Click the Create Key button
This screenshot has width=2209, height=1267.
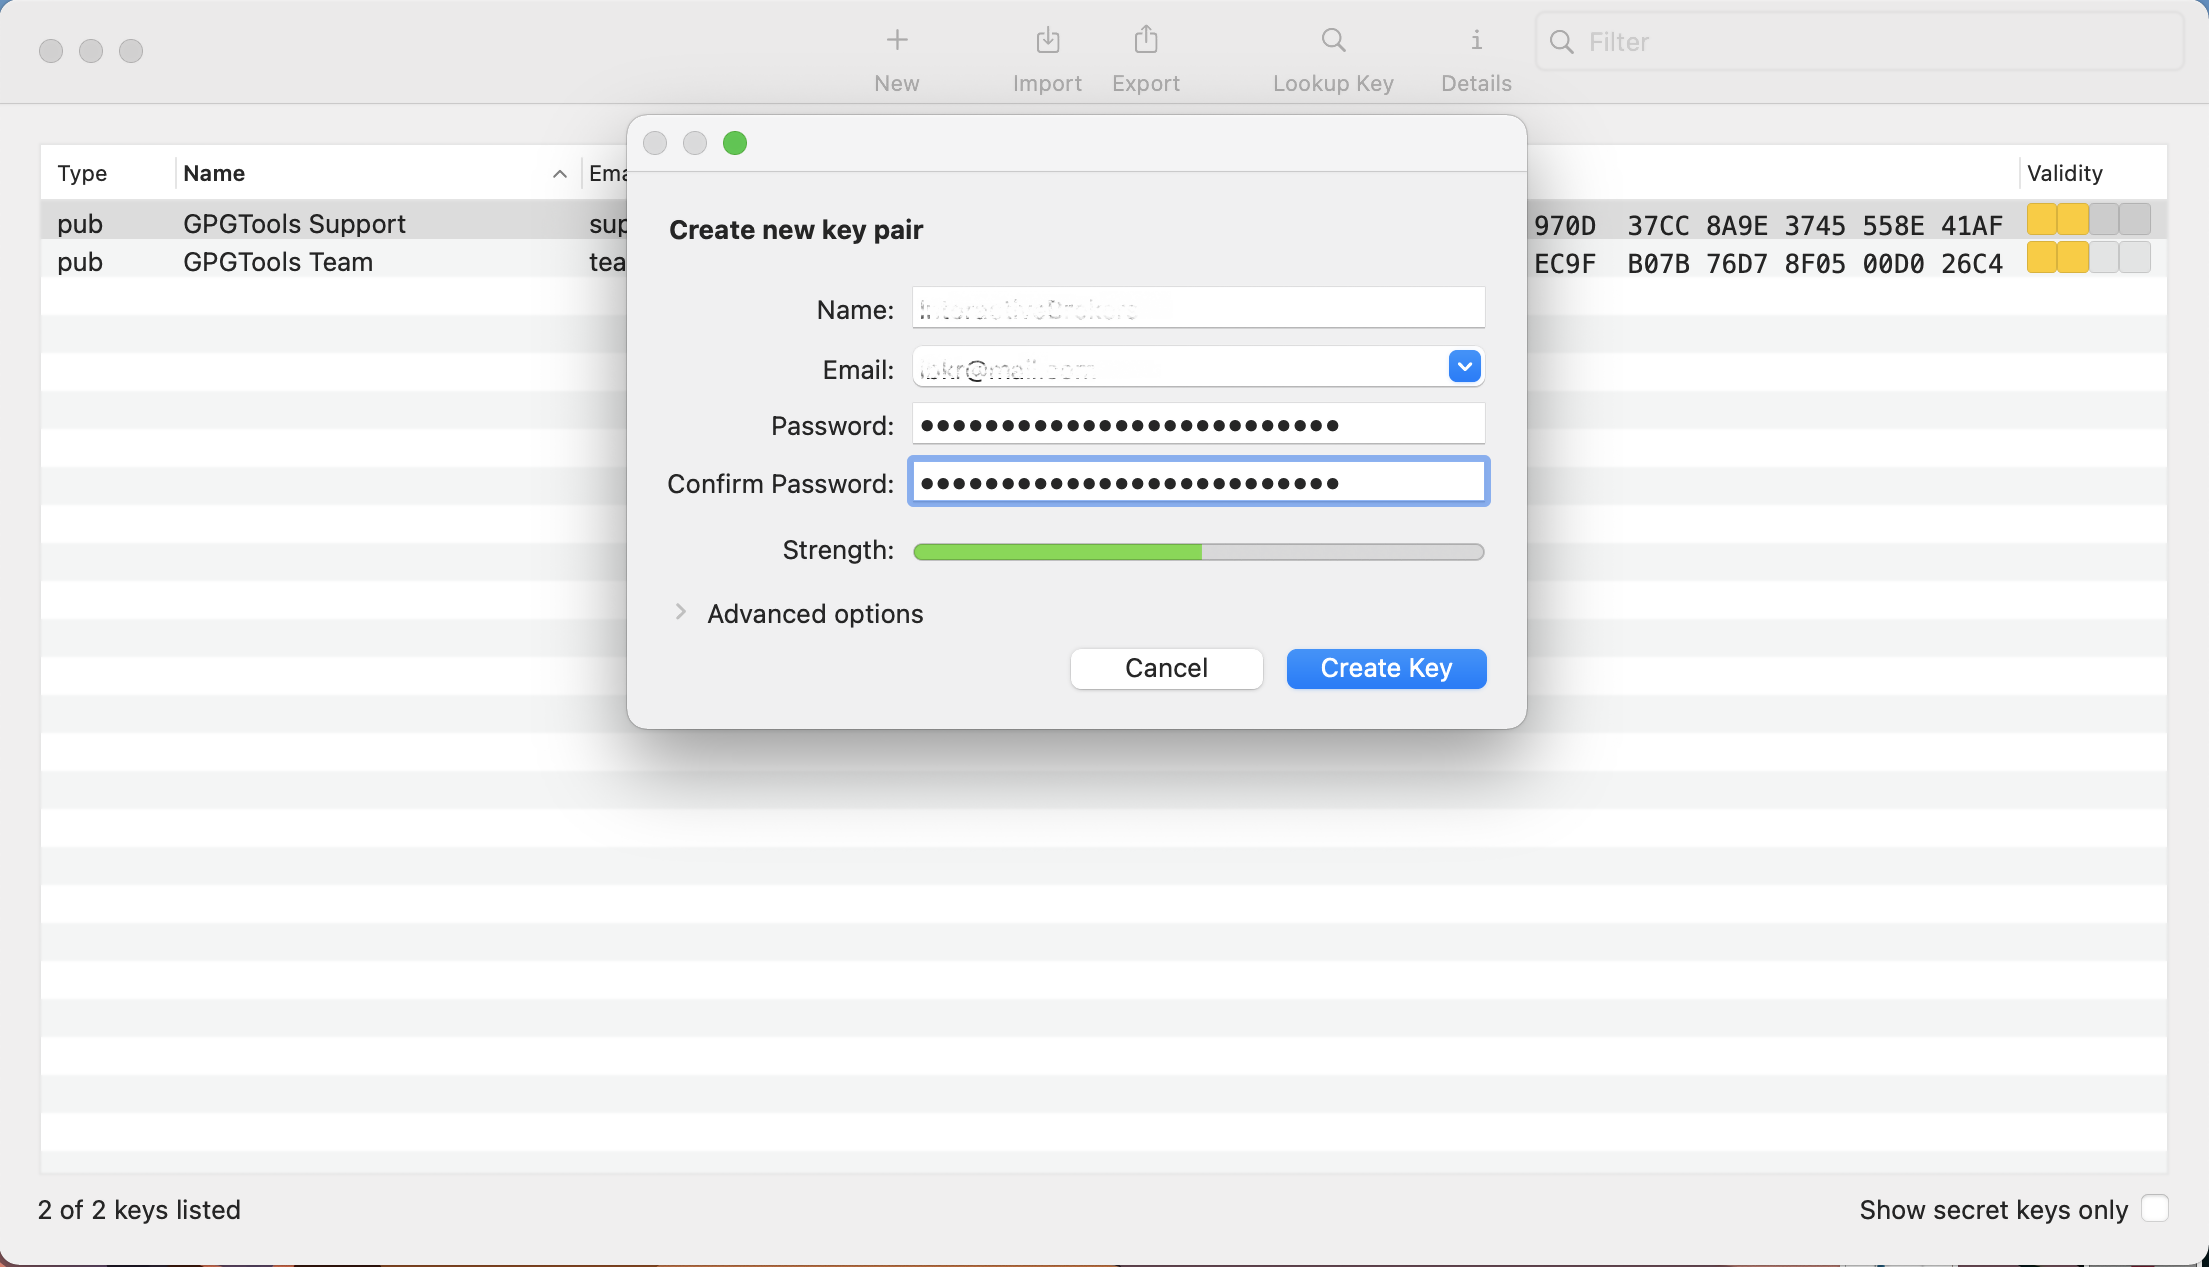(x=1386, y=668)
